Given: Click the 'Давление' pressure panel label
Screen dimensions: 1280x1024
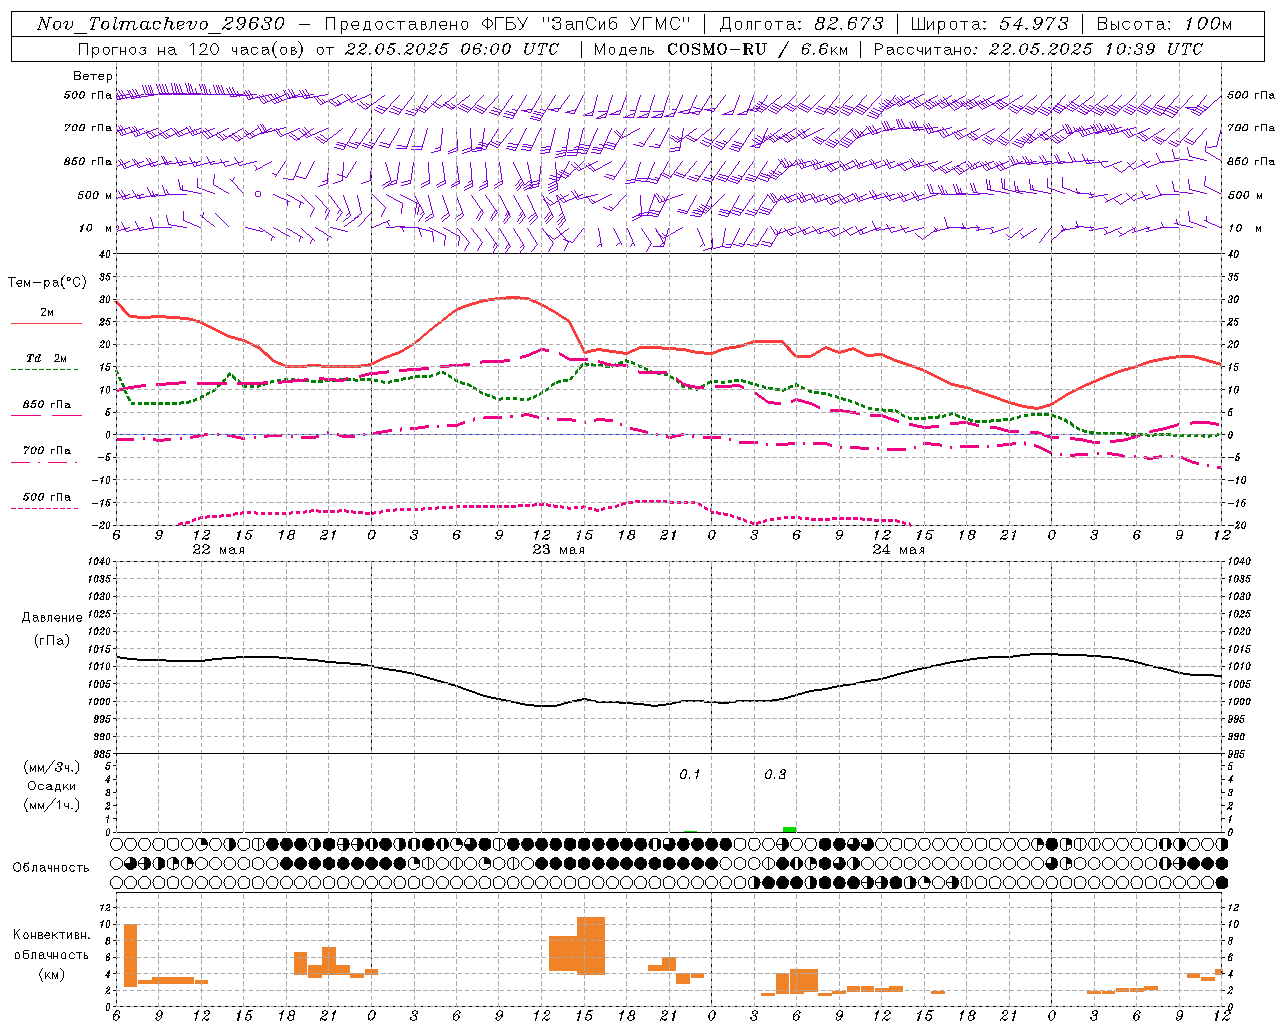Looking at the screenshot, I should point(52,618).
